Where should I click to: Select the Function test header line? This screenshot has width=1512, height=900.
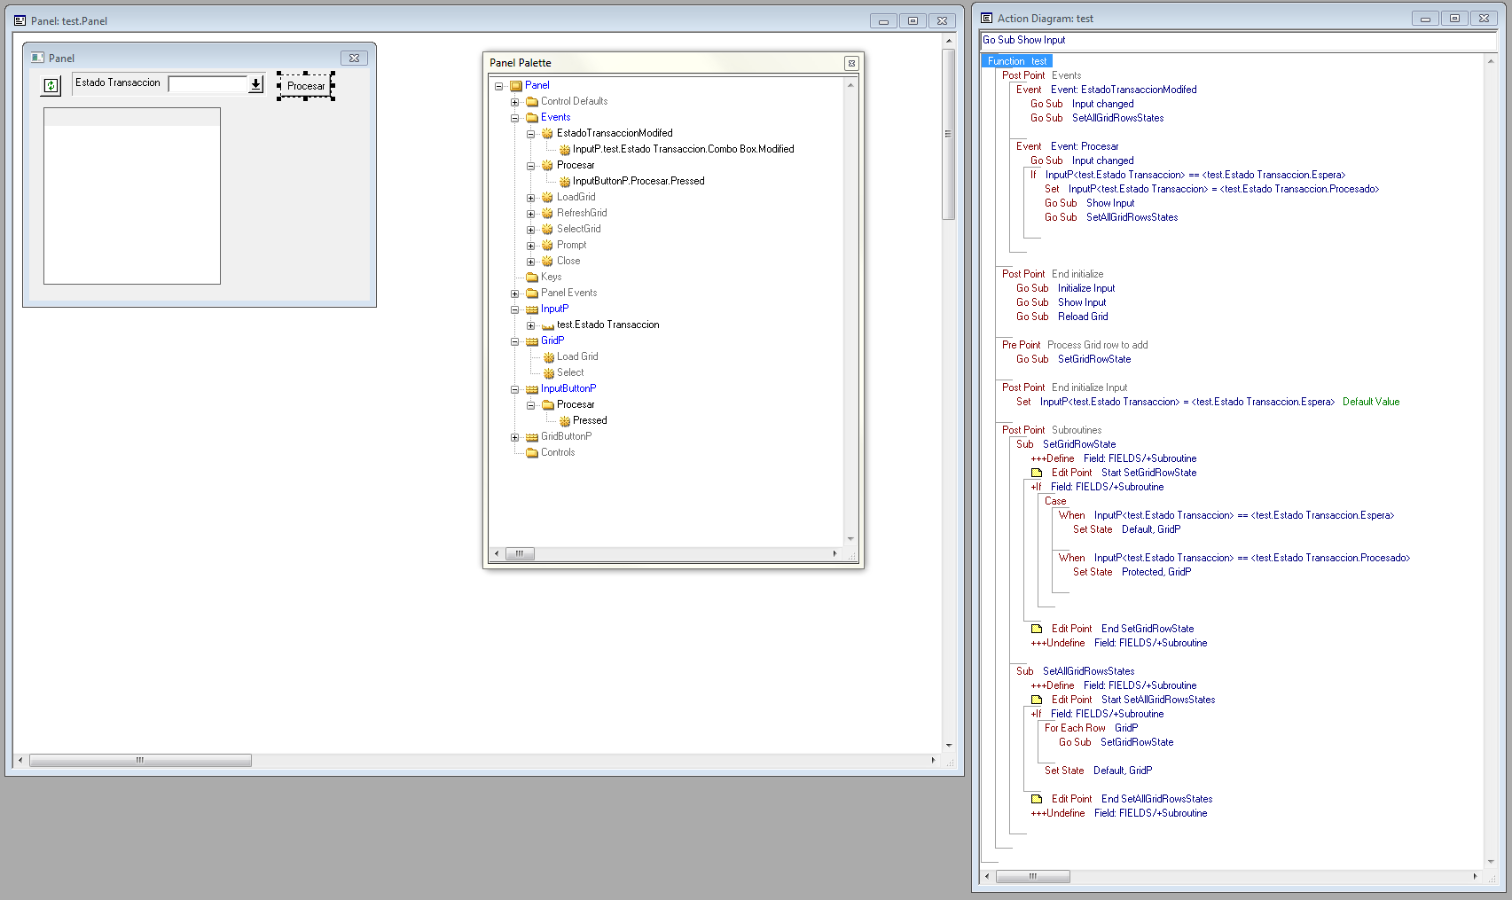[1017, 61]
